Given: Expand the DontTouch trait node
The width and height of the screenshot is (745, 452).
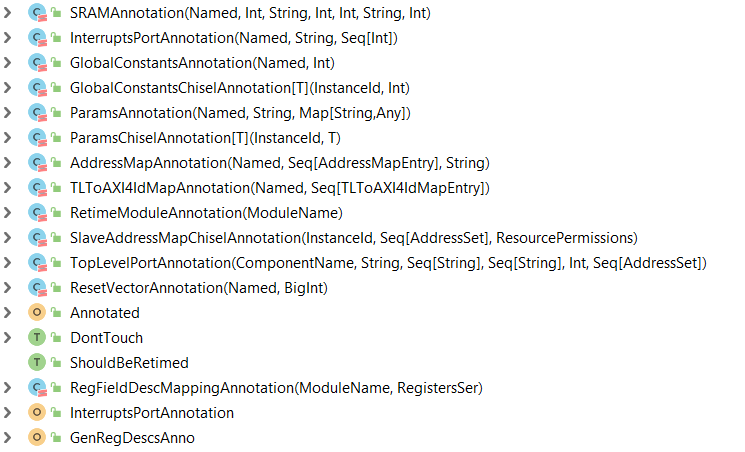Looking at the screenshot, I should (x=7, y=337).
